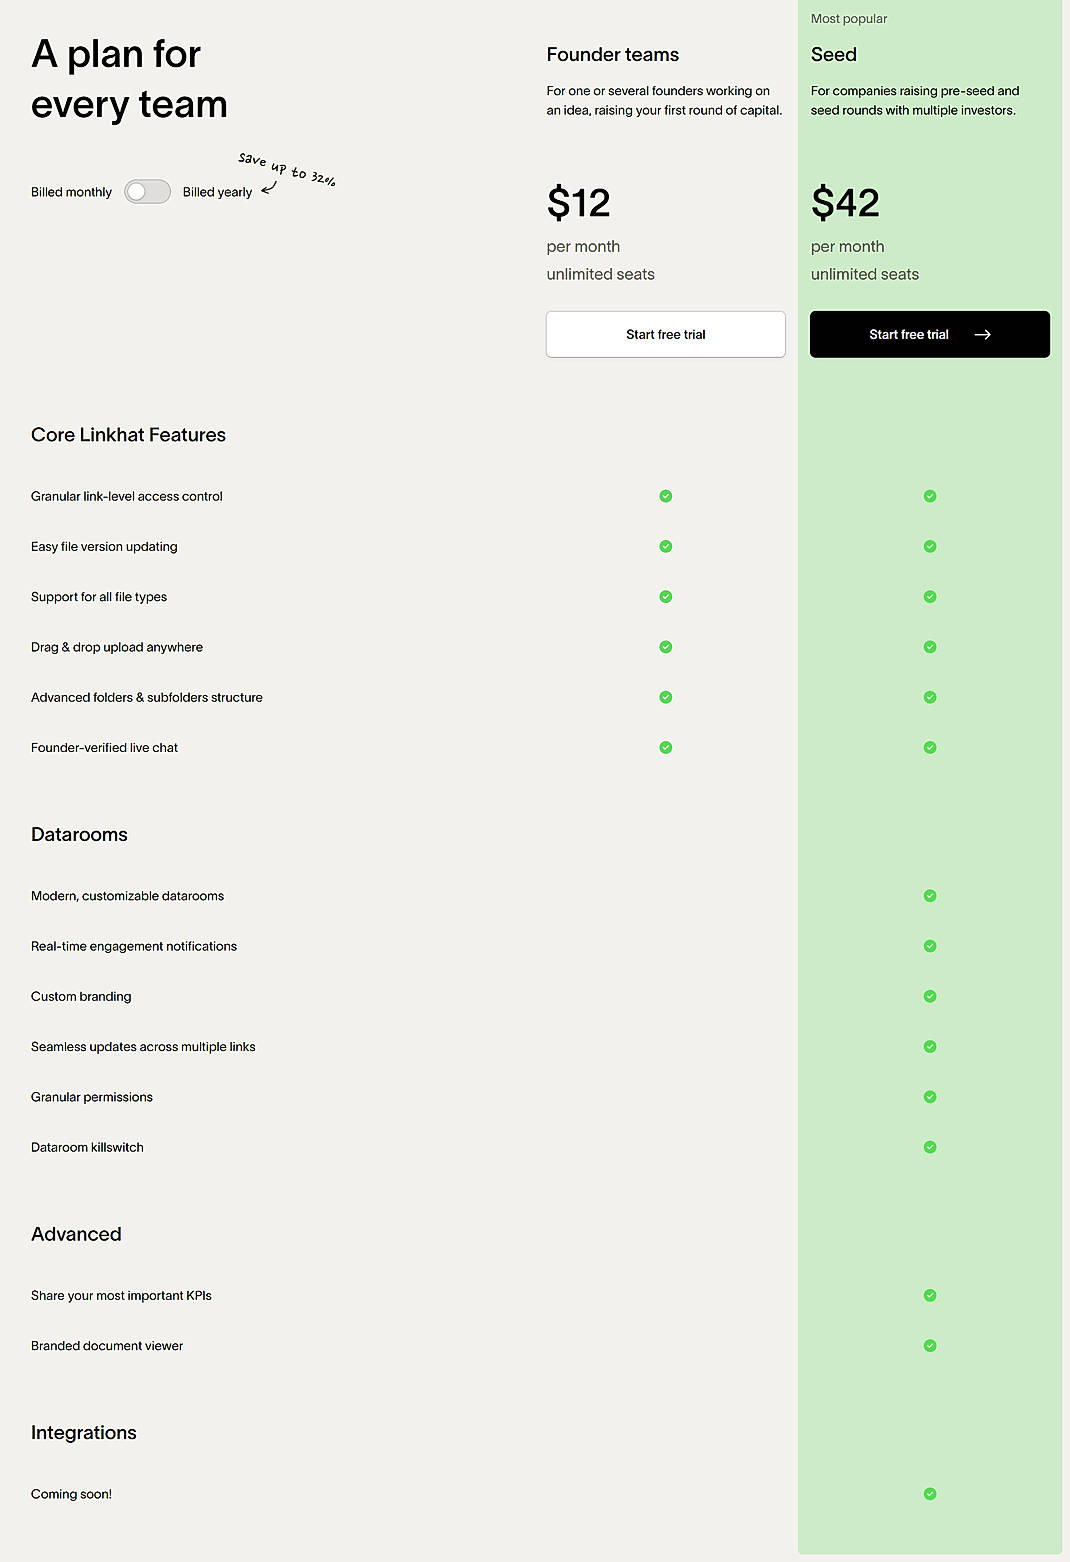
Task: Start free trial for Founder teams plan
Action: [665, 334]
